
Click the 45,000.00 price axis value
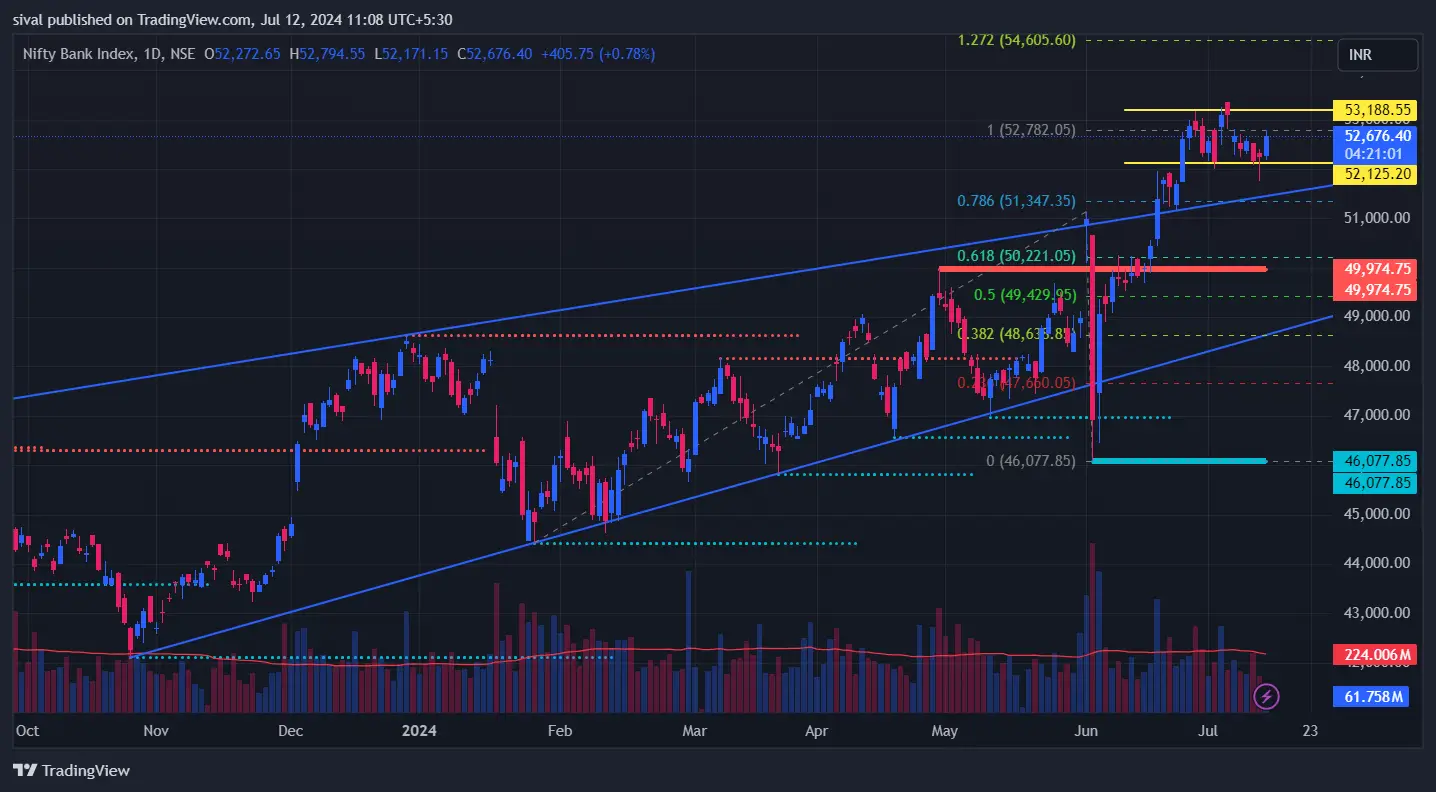point(1377,513)
